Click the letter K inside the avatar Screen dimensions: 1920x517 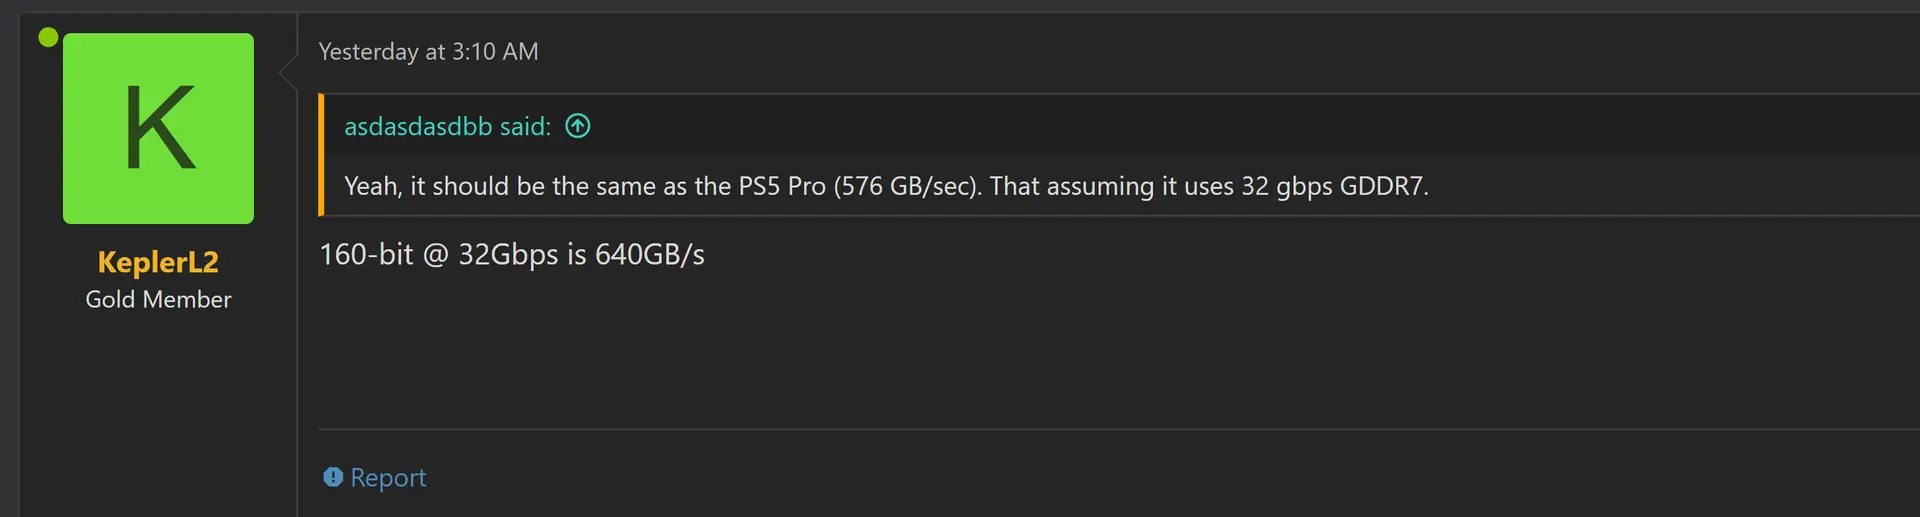pos(158,129)
